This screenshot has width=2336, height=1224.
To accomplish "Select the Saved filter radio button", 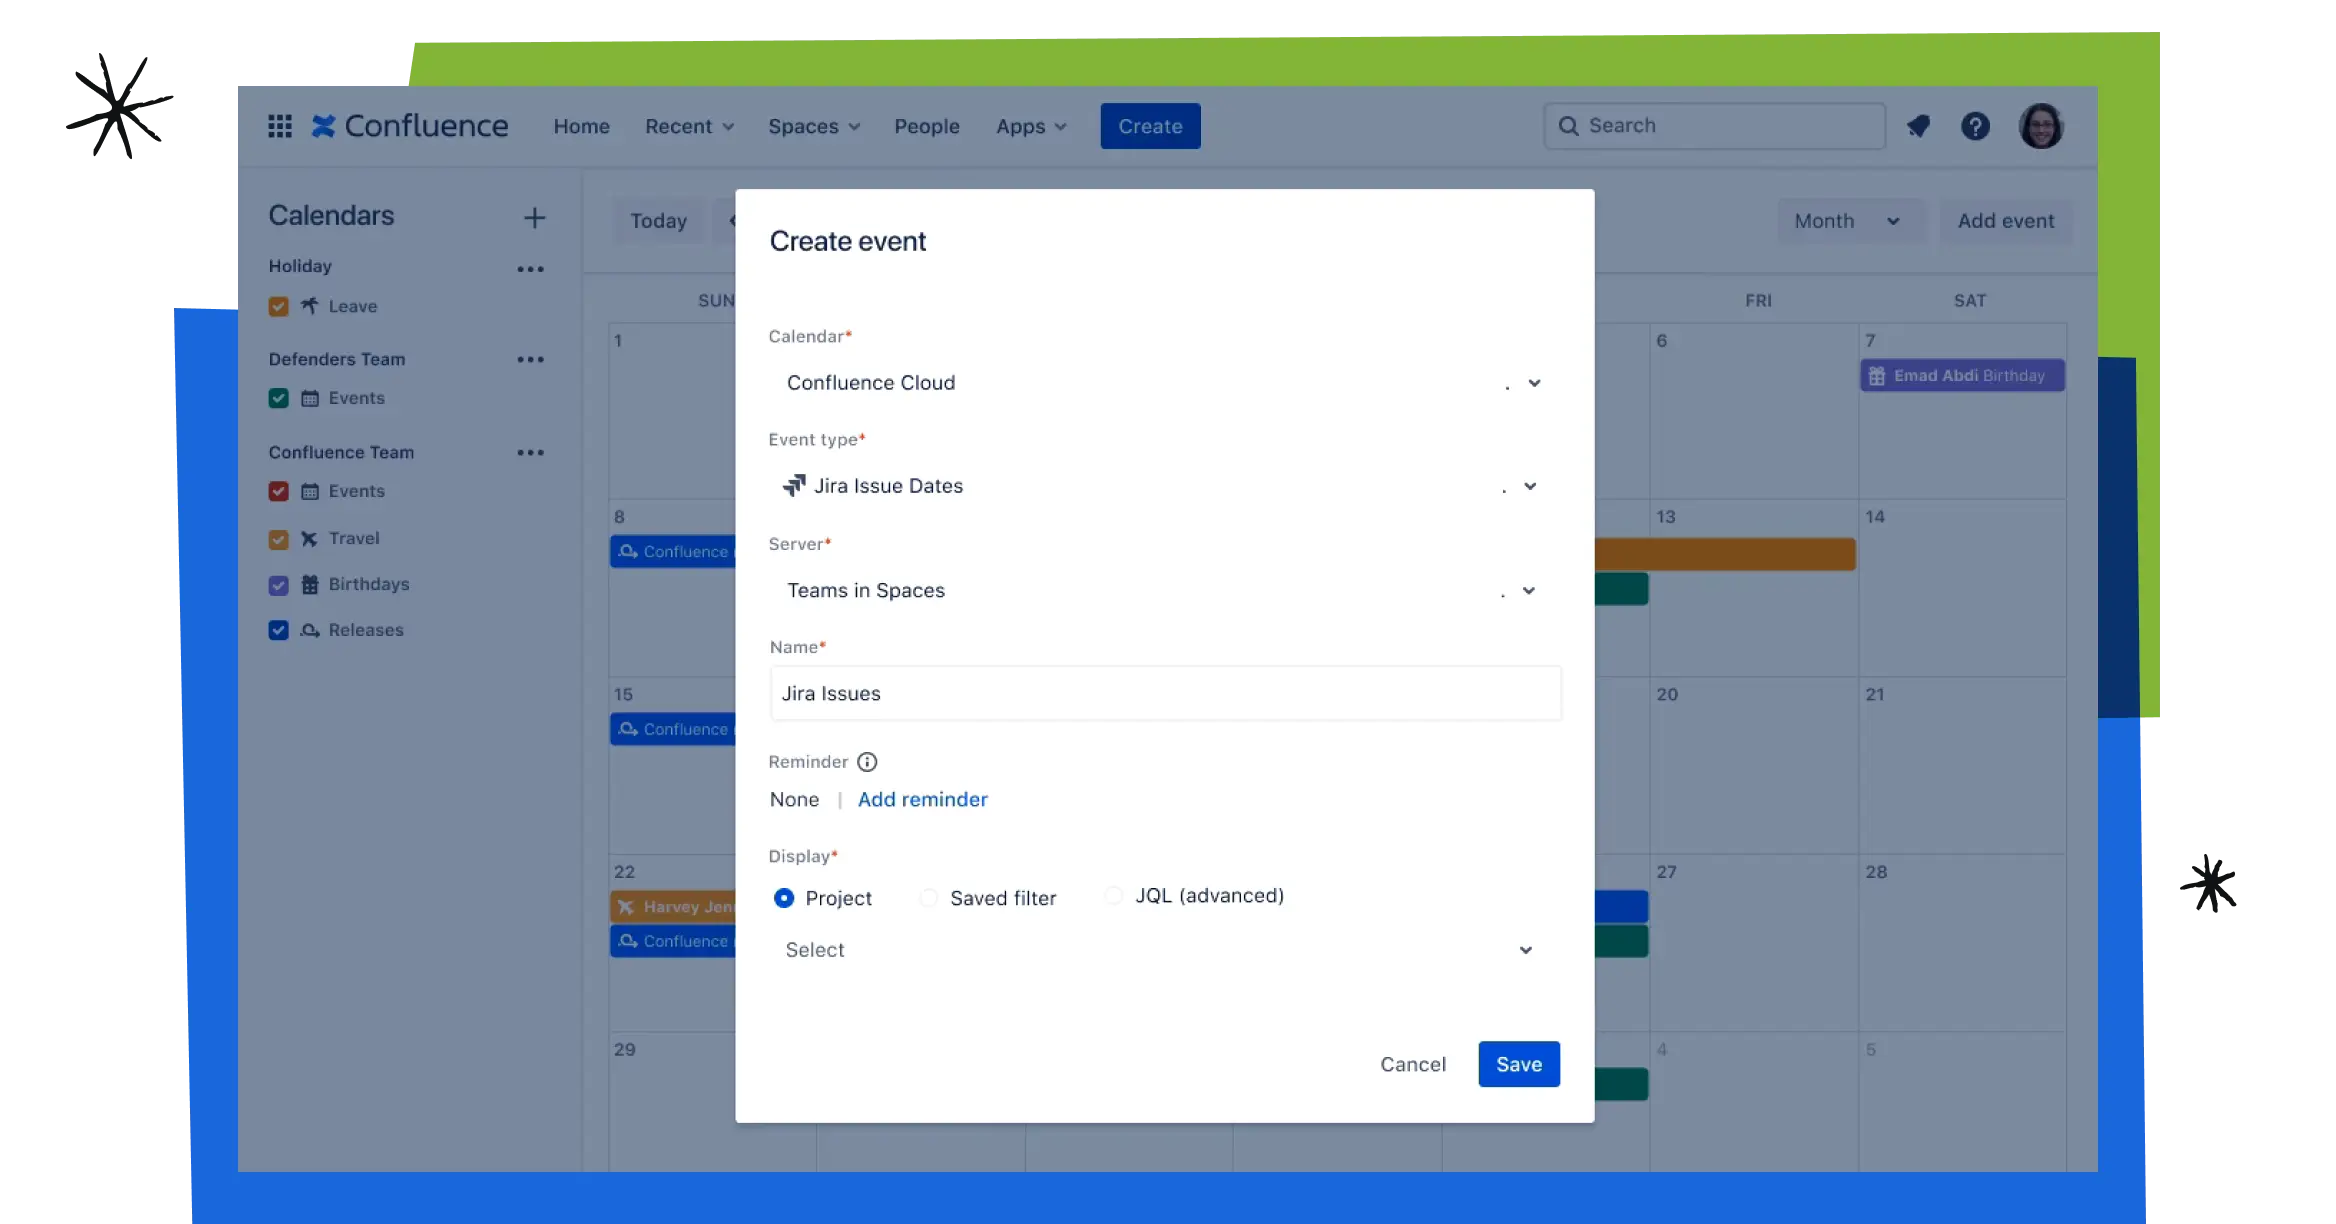I will pyautogui.click(x=929, y=898).
